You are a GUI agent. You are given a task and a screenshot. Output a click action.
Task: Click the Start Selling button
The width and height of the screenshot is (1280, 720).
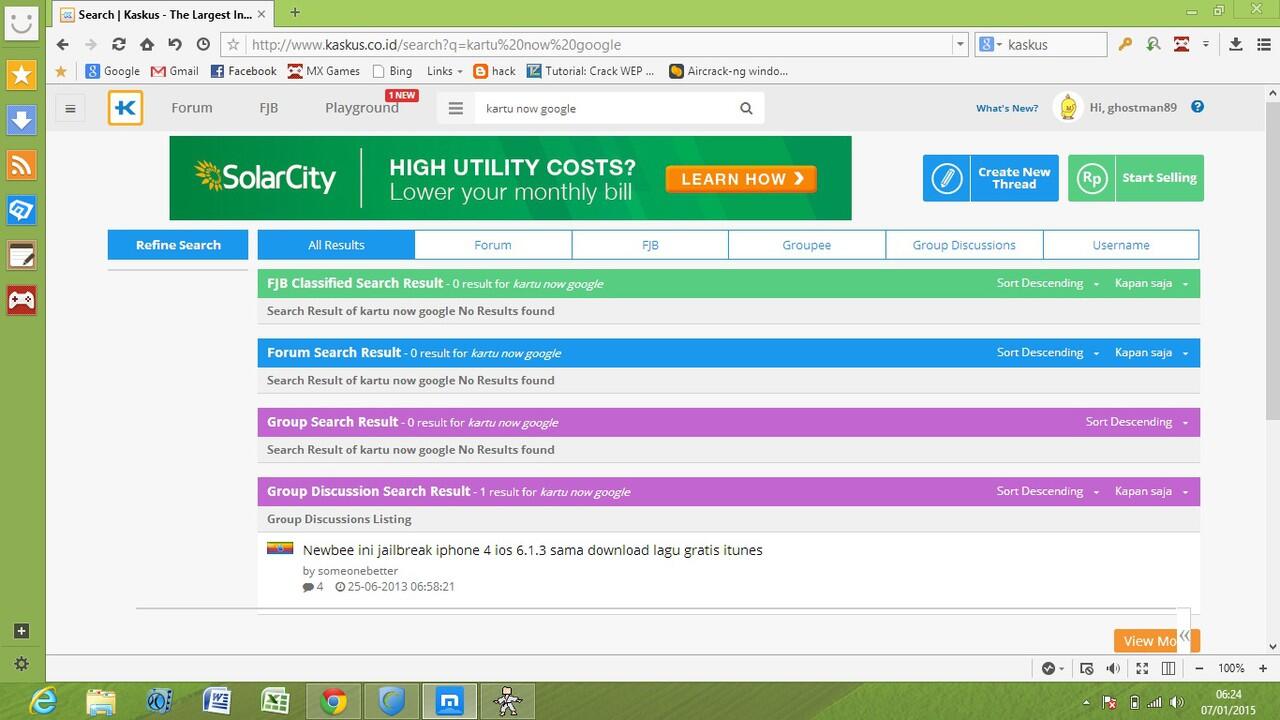click(x=1136, y=178)
